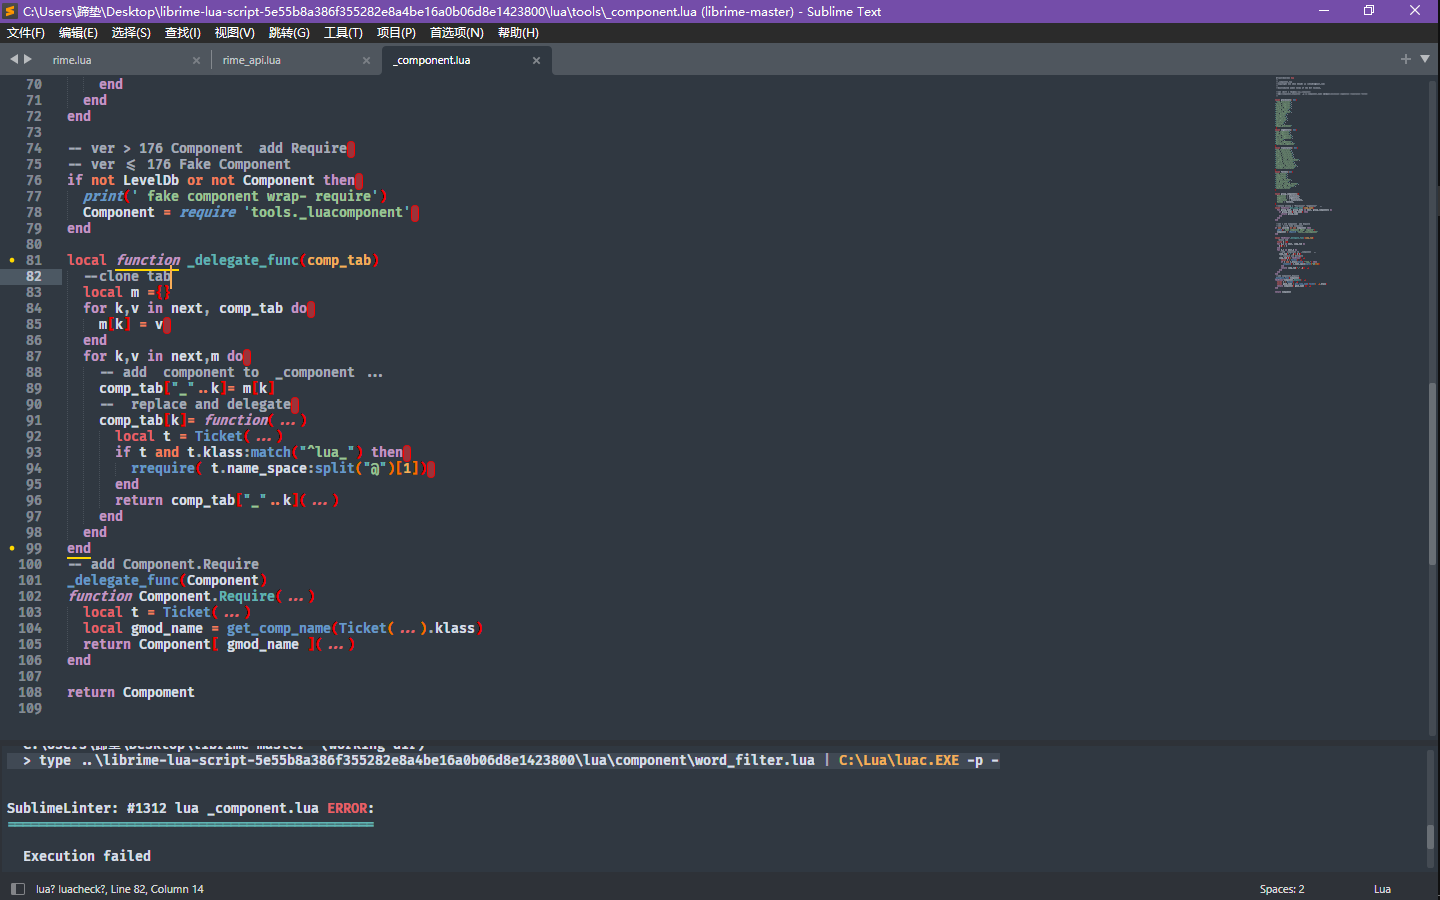Close the _component.lua tab
This screenshot has height=900, width=1440.
tap(536, 60)
